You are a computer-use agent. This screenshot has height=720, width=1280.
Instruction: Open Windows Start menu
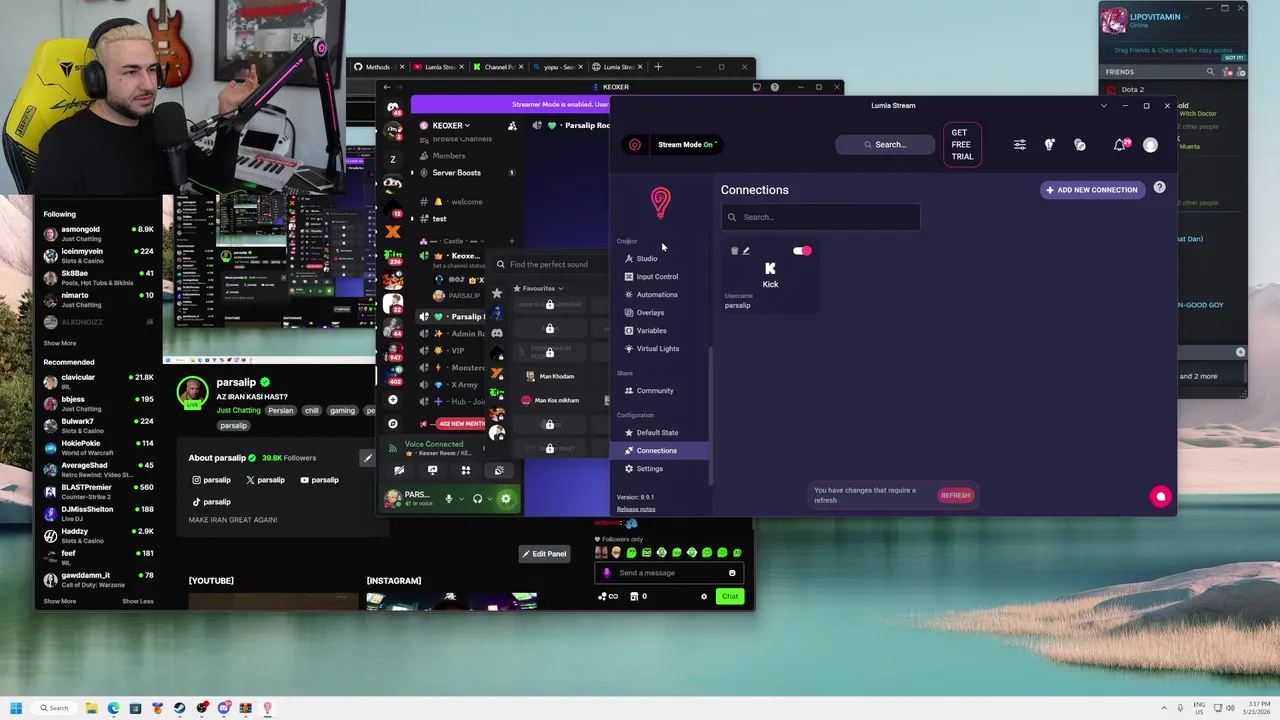pyautogui.click(x=16, y=708)
